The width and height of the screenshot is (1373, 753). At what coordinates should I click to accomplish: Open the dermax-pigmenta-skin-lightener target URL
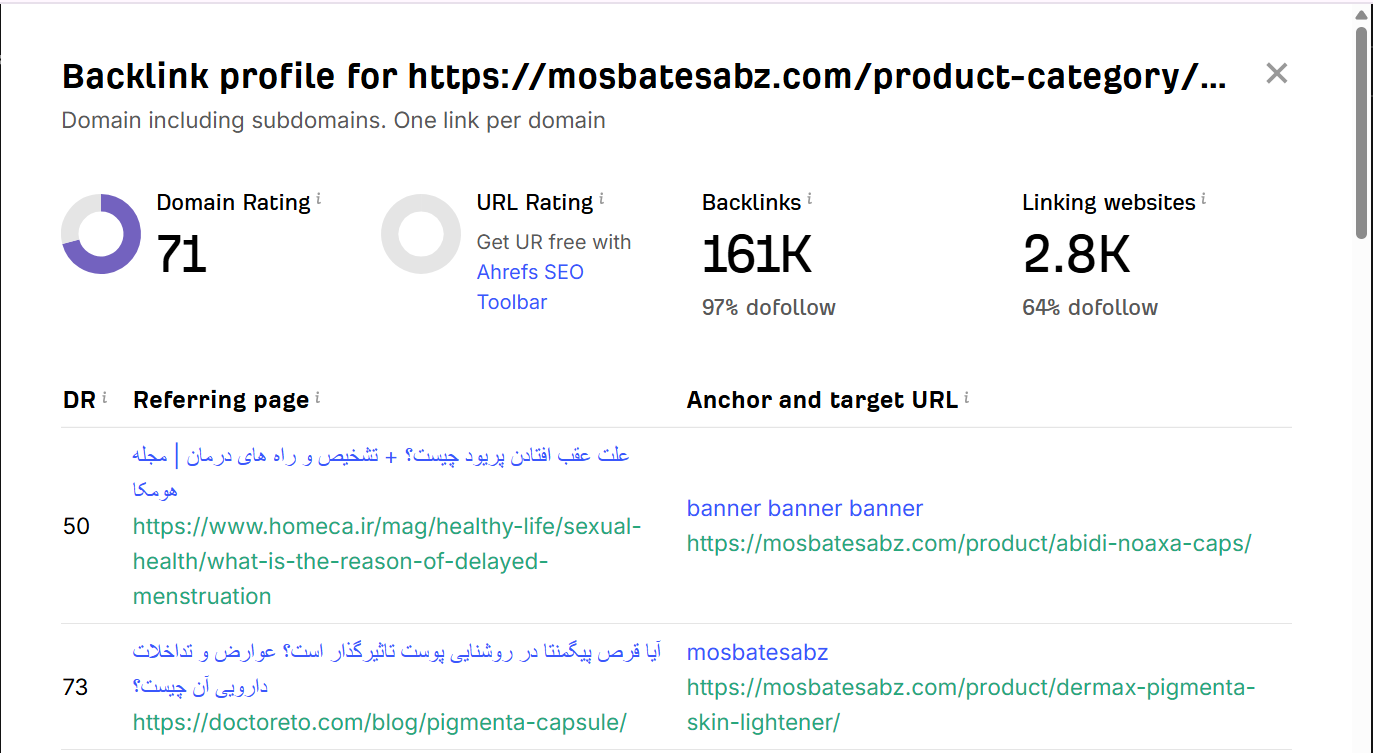(x=970, y=688)
